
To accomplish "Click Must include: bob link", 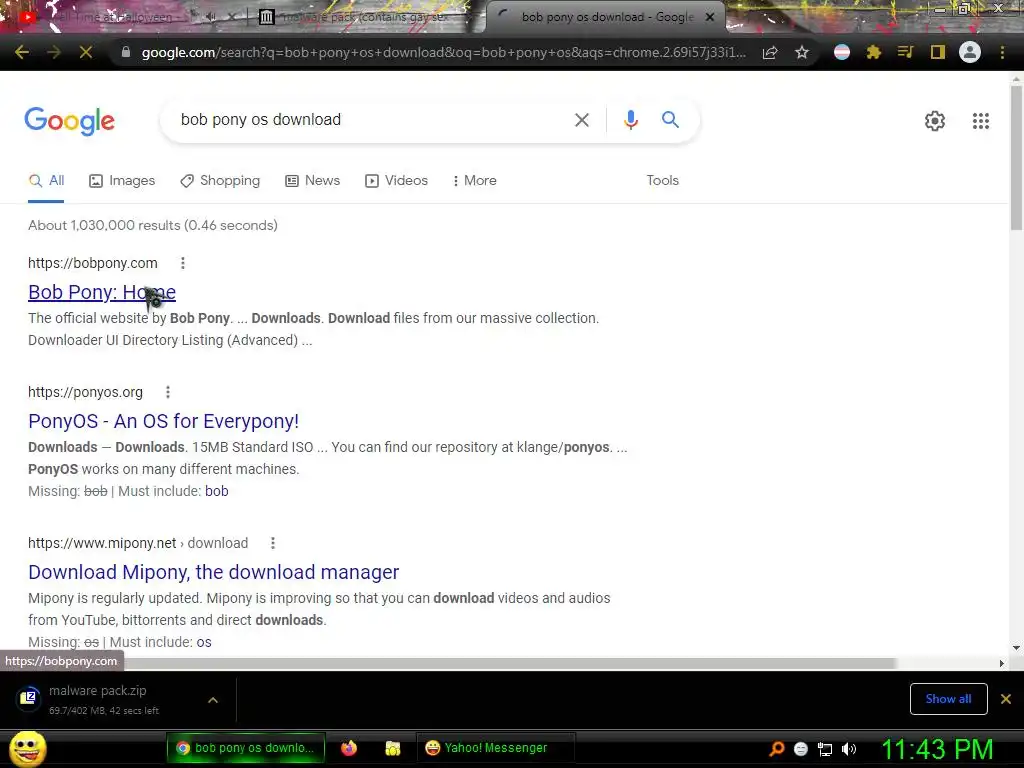I will [217, 491].
